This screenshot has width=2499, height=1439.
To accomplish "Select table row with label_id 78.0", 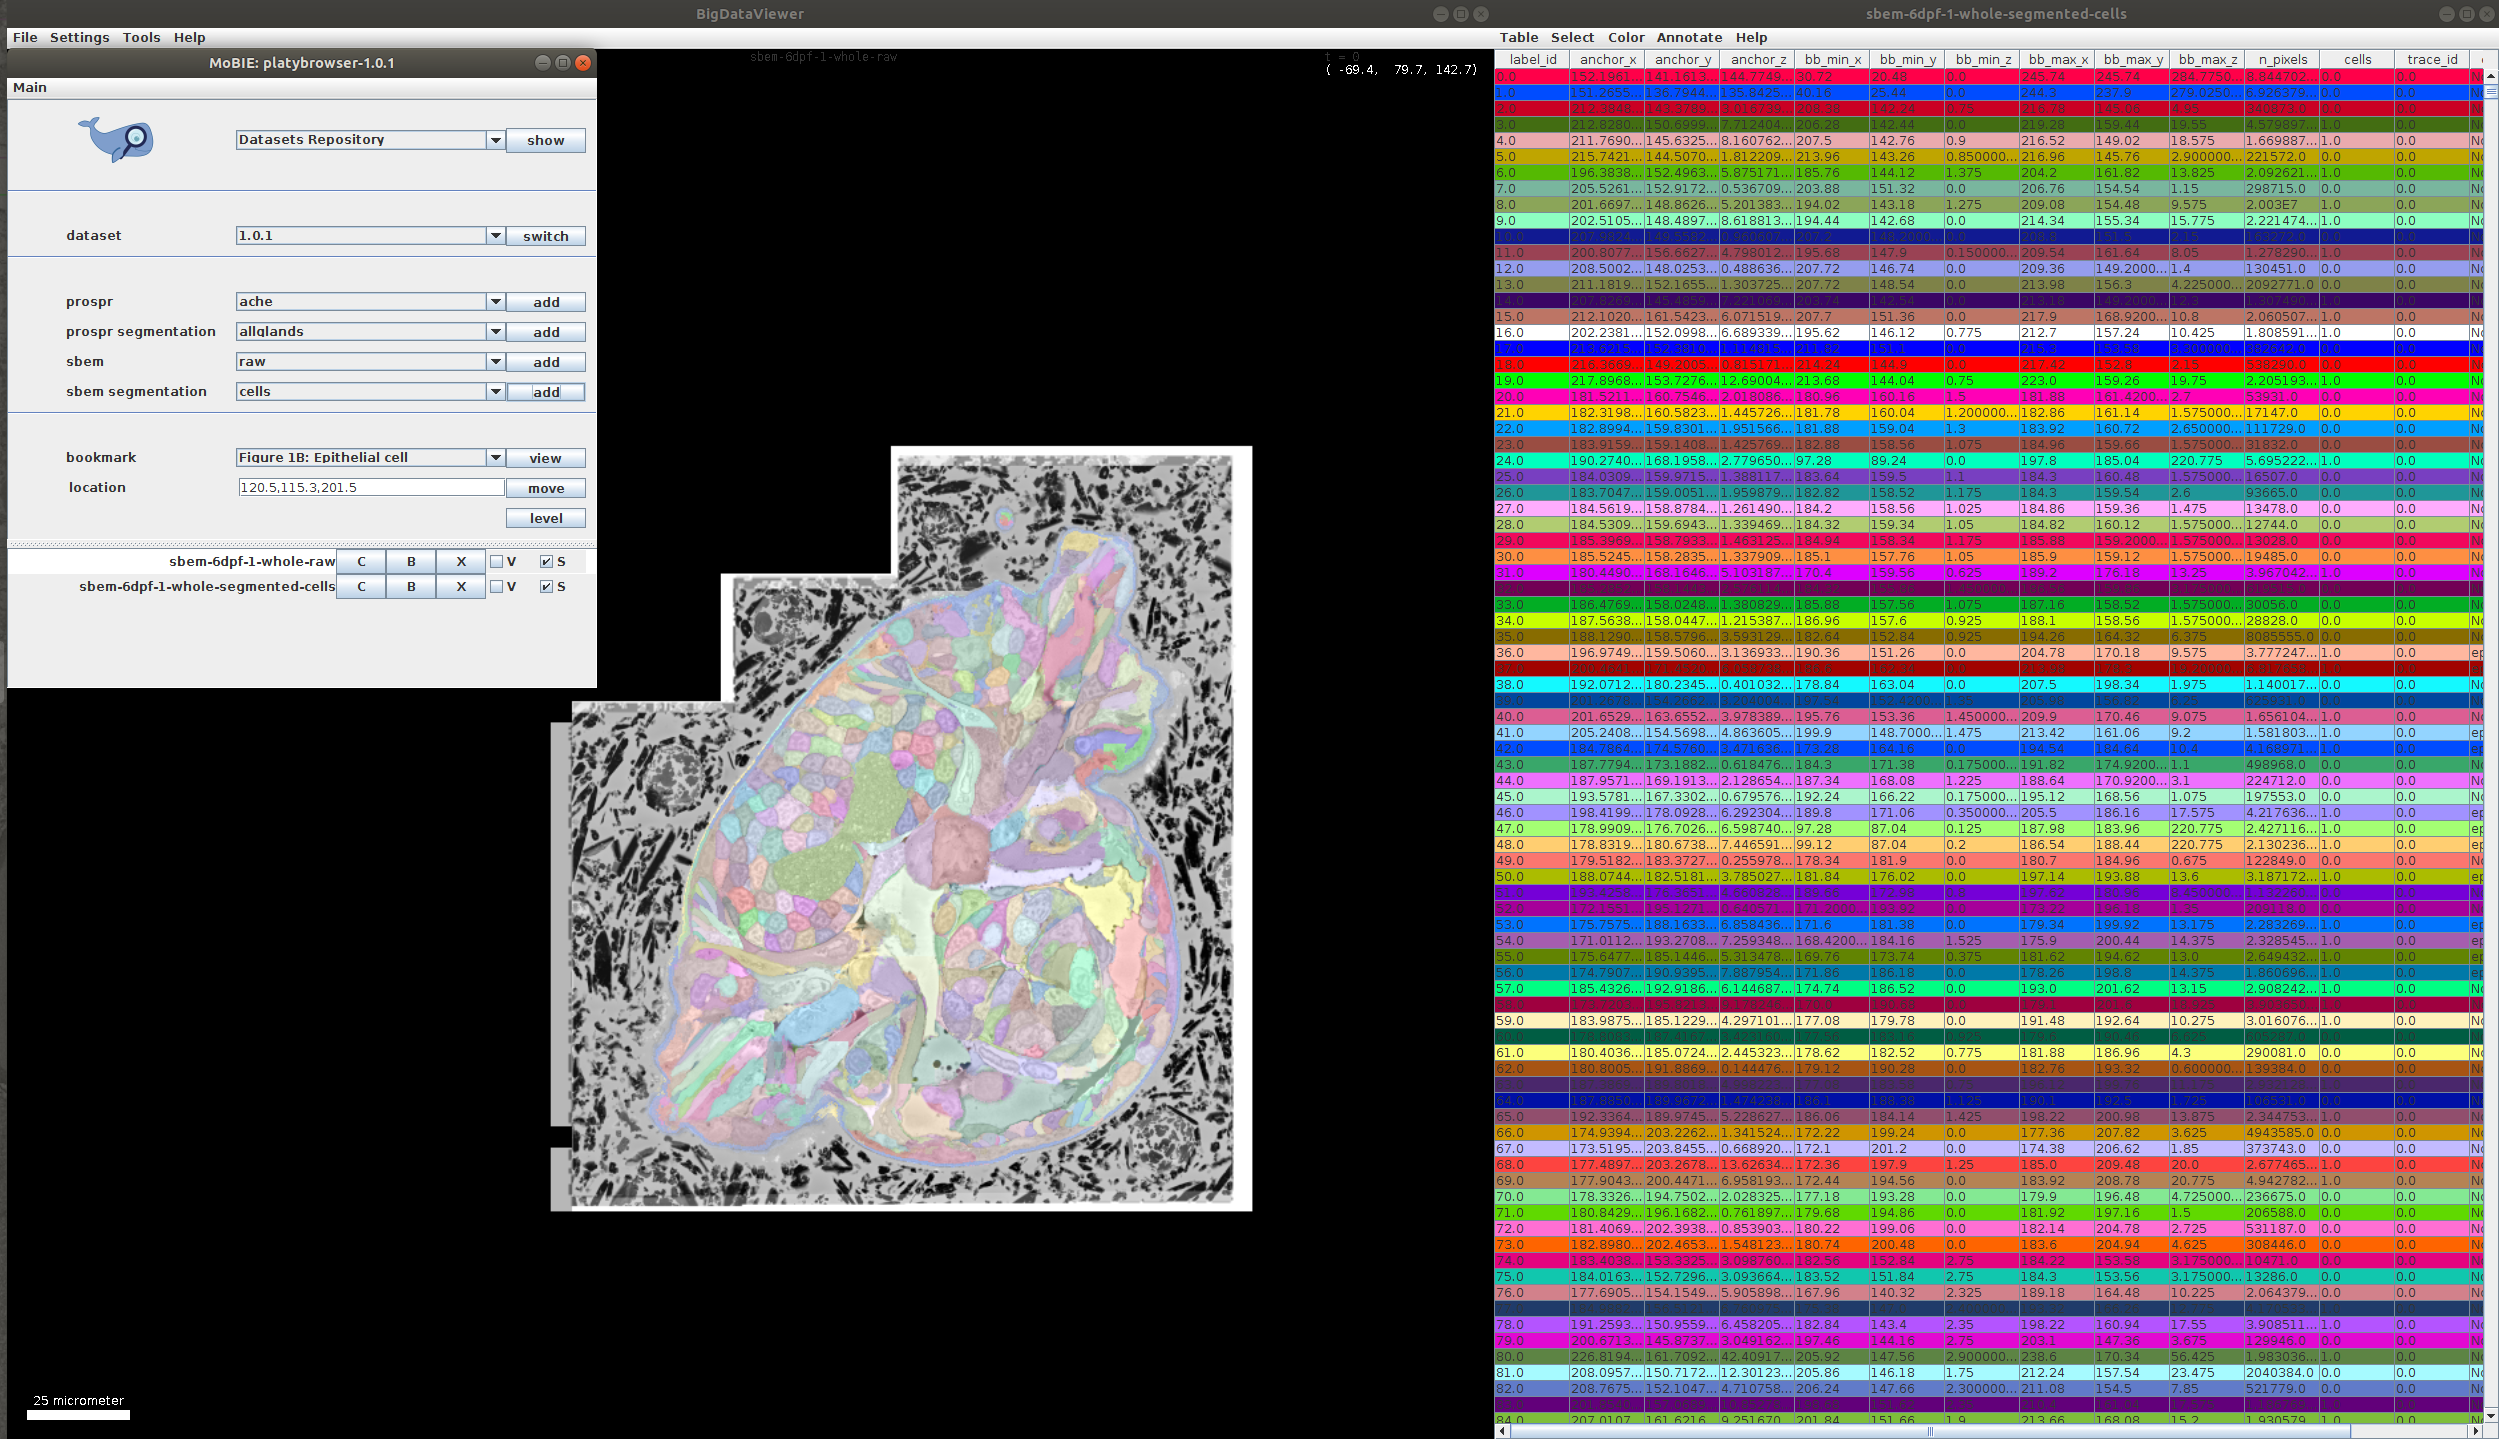I will [x=1989, y=1325].
